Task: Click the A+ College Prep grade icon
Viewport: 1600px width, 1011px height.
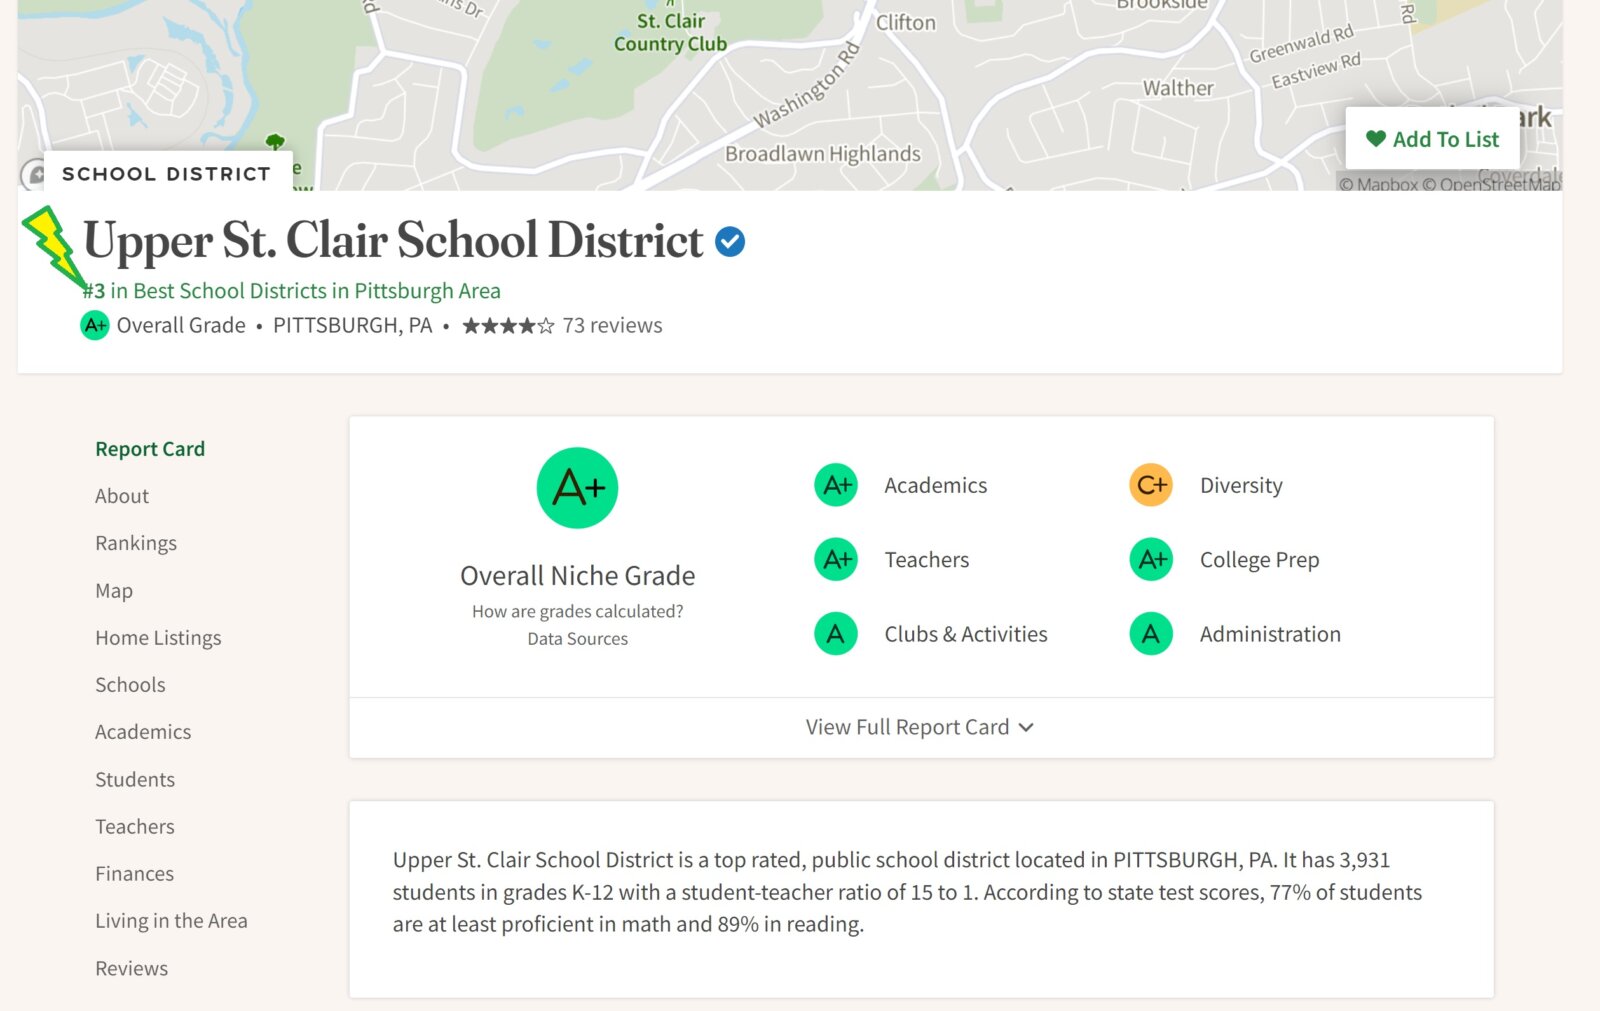Action: coord(1151,559)
